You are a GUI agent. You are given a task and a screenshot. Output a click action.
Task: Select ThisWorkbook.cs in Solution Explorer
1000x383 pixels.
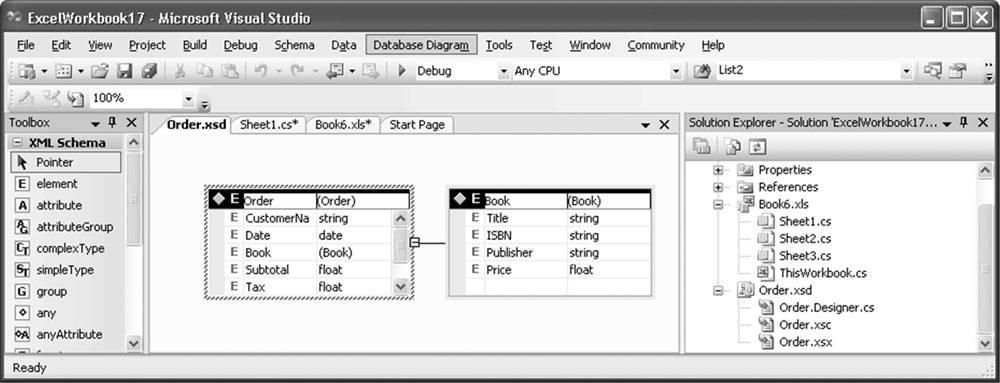click(x=823, y=273)
